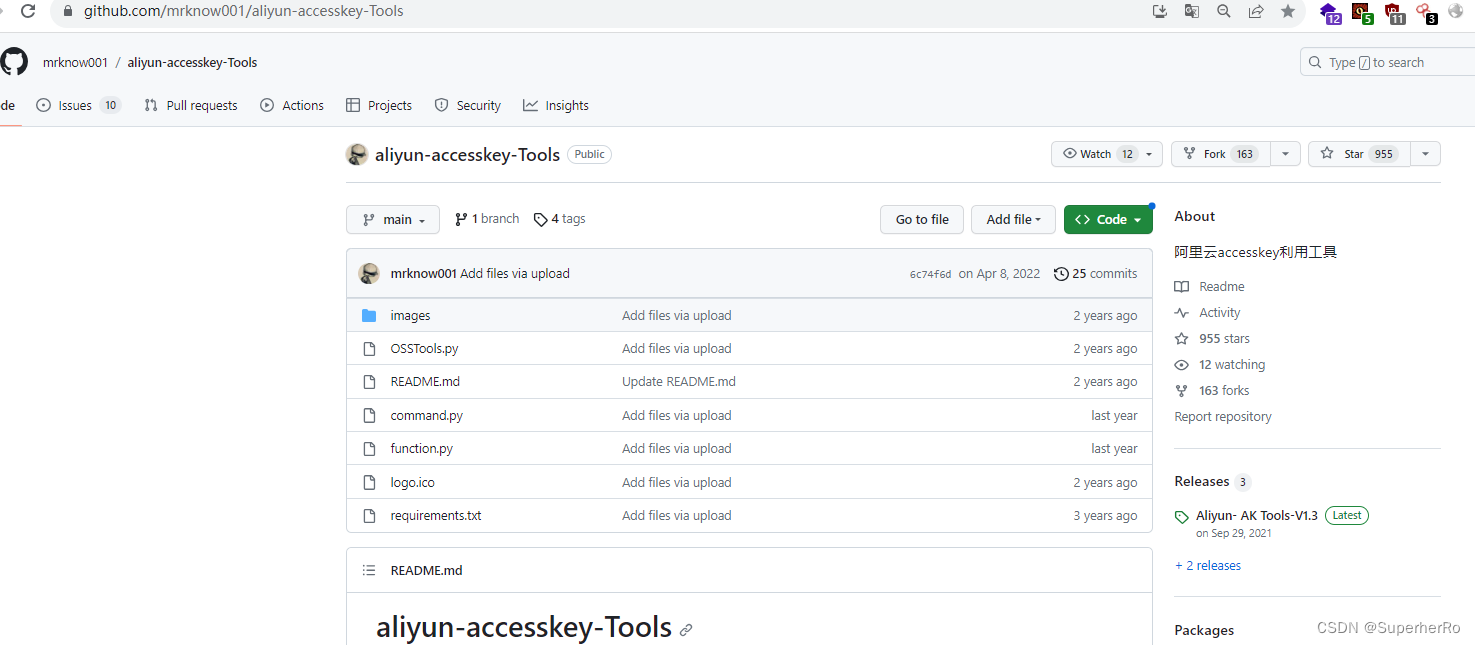Open the Pull requests tab
Screen dimensions: 1475x645
pyautogui.click(x=191, y=105)
